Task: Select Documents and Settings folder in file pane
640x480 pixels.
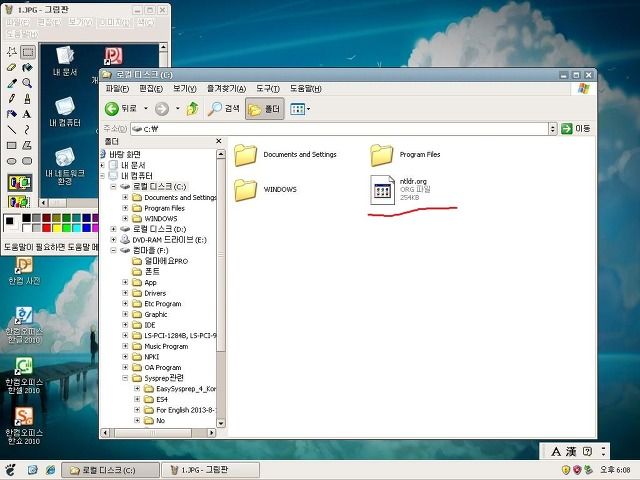Action: (285, 155)
